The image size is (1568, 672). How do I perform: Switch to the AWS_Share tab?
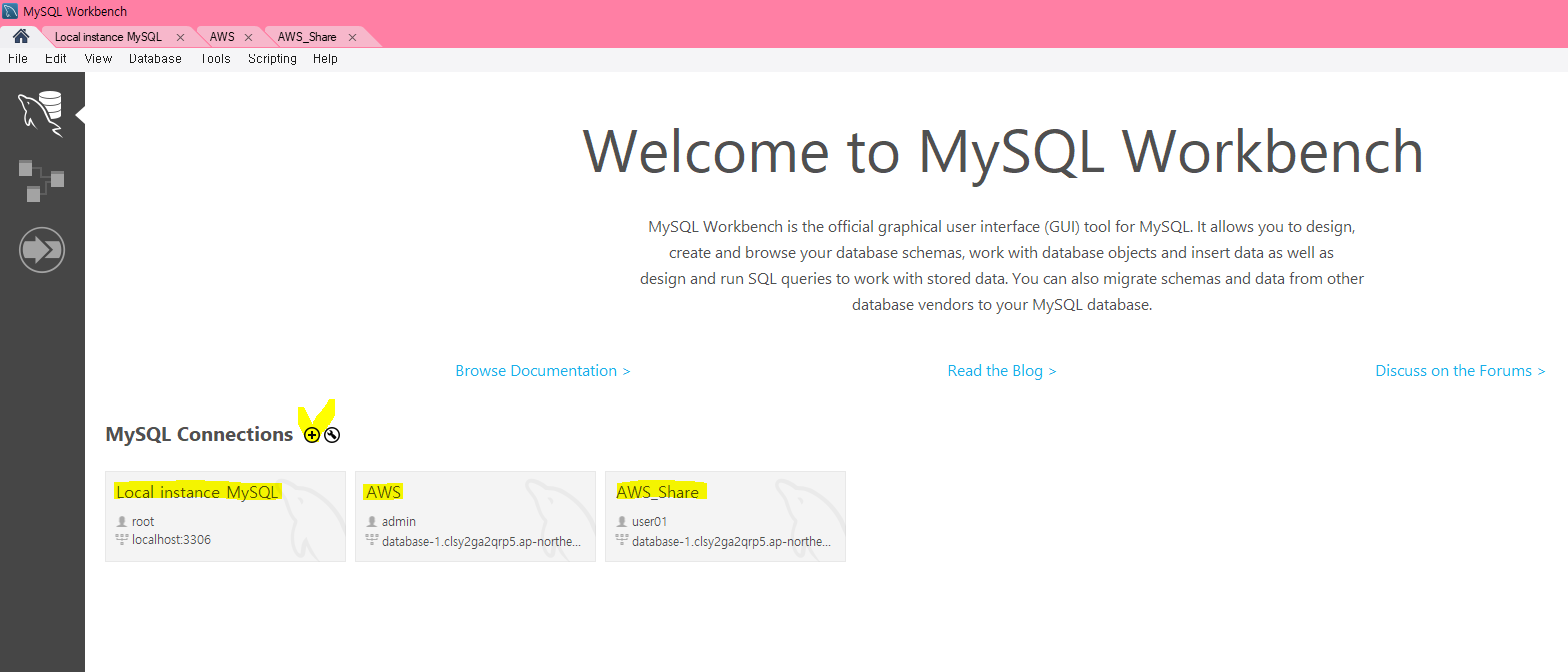[x=306, y=37]
